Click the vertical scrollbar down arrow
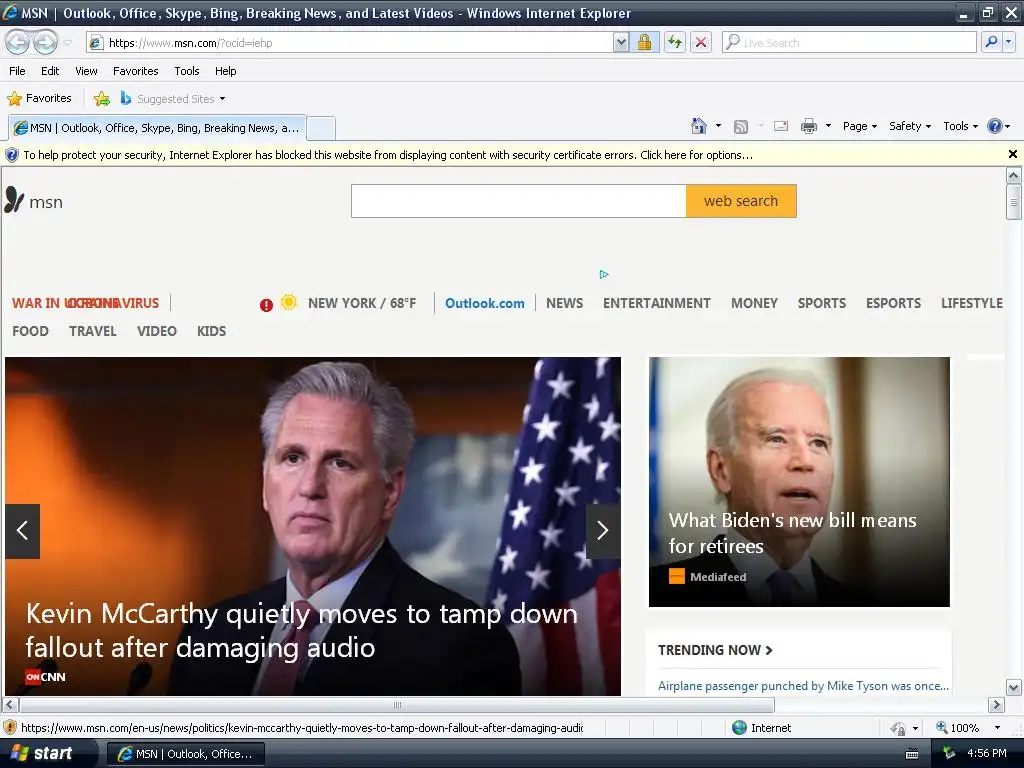The image size is (1024, 768). click(1013, 687)
